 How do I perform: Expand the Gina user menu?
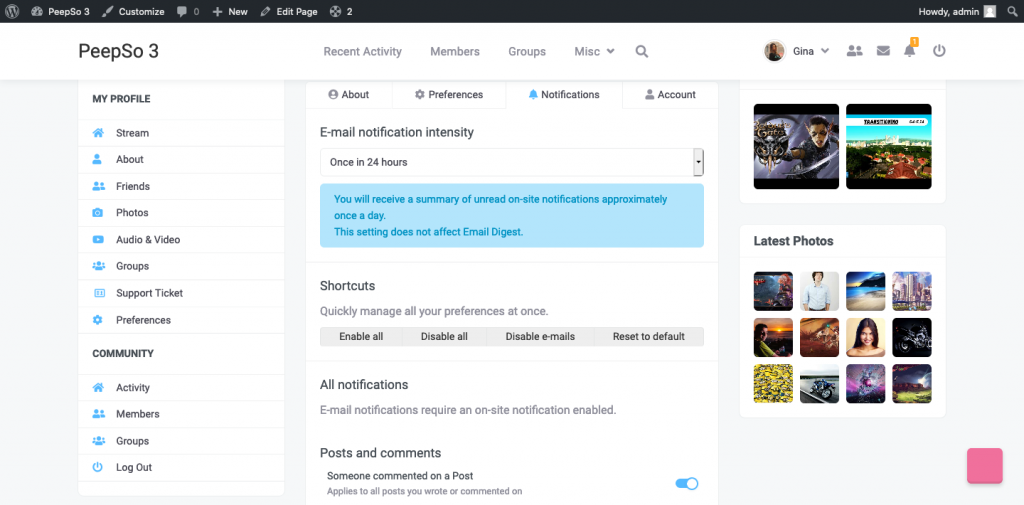tap(796, 51)
